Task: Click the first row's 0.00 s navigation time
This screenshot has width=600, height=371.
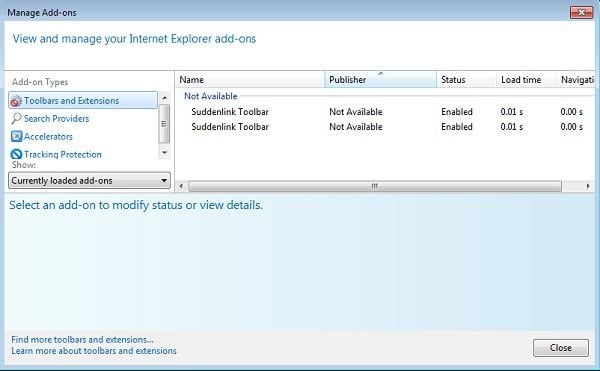Action: click(571, 112)
